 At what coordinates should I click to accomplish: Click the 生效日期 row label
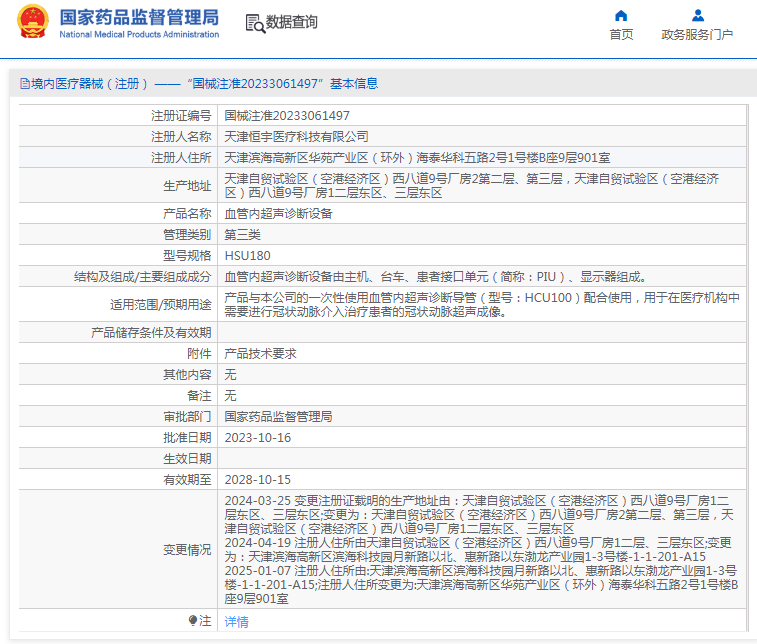point(187,459)
